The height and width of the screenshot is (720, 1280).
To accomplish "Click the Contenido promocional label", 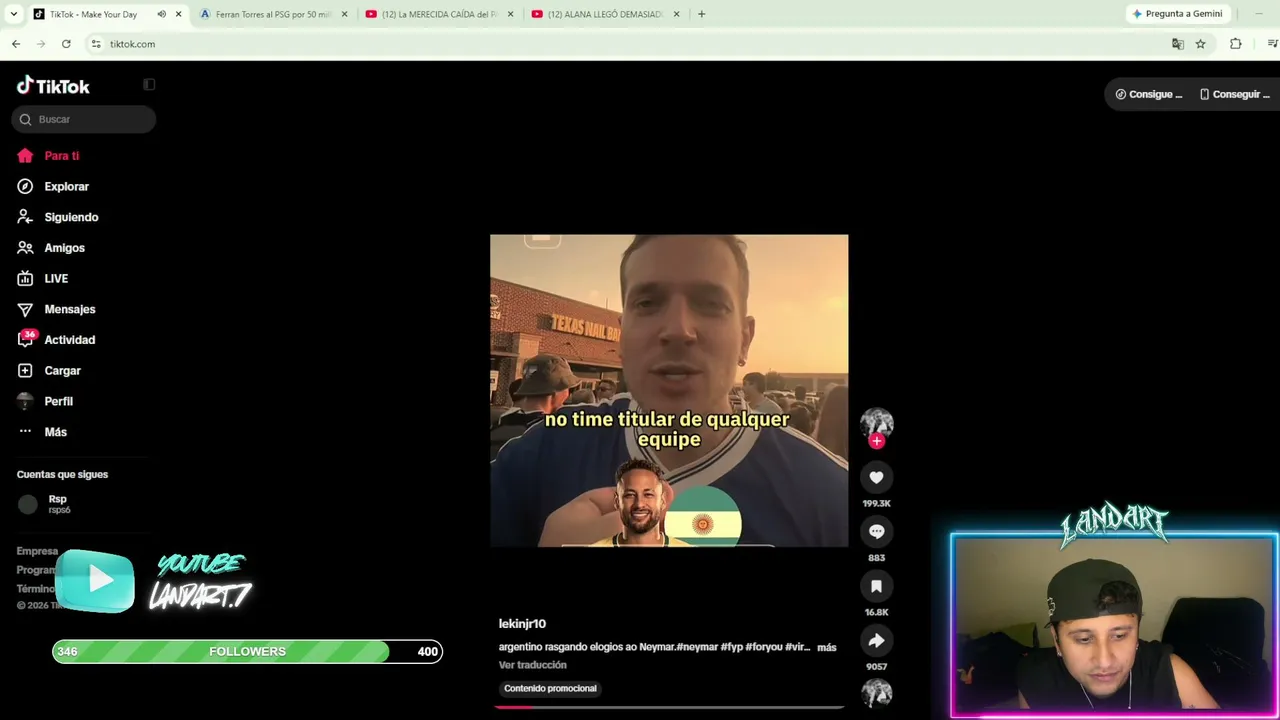I will [x=550, y=689].
